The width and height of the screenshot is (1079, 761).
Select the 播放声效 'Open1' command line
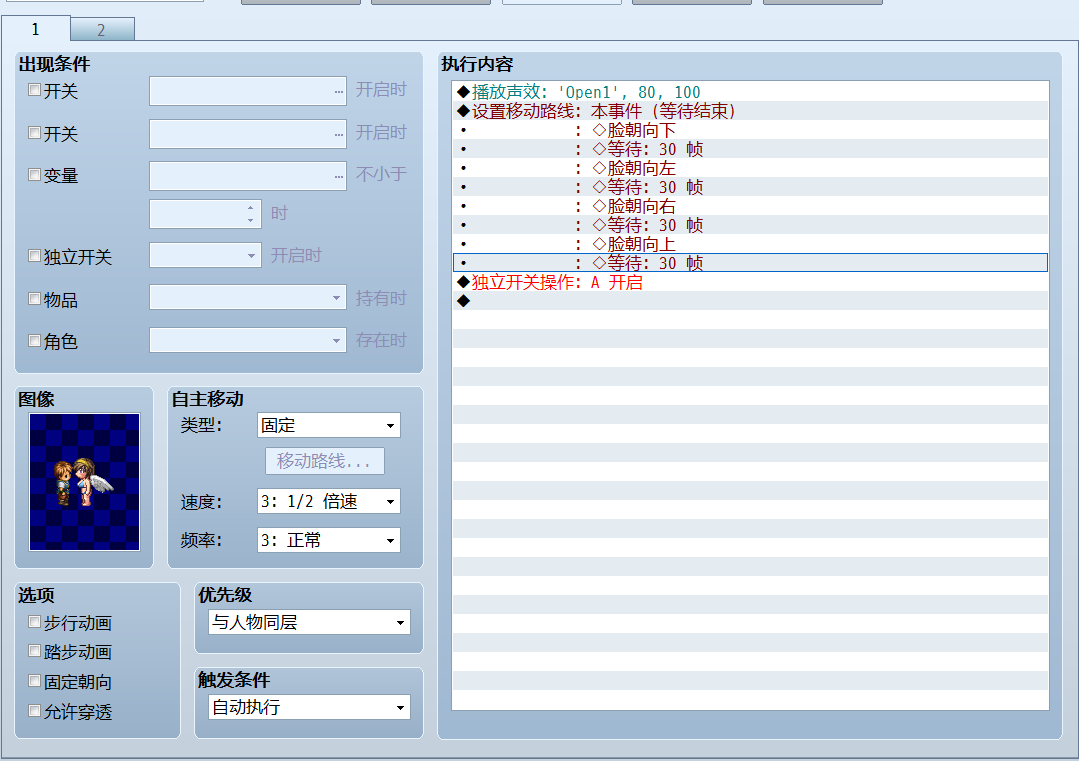click(750, 92)
